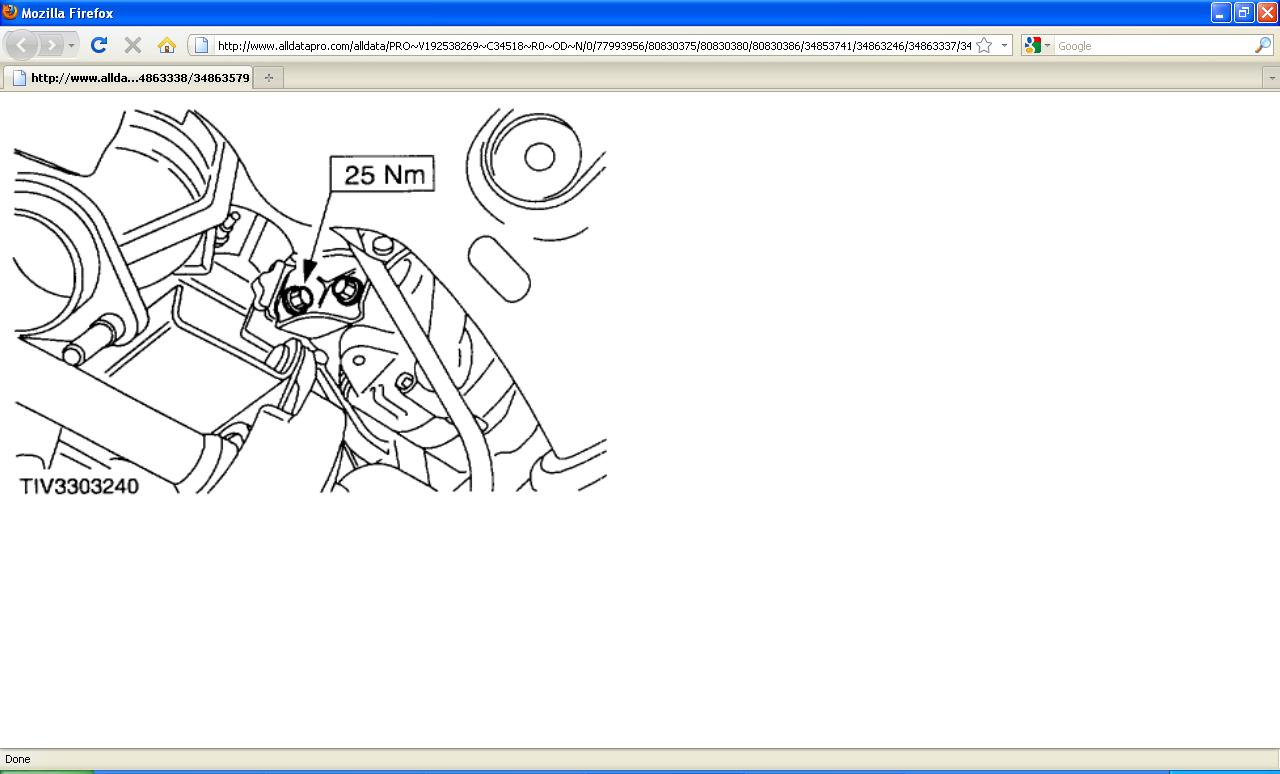This screenshot has height=774, width=1280.
Task: Click the Back navigation arrow
Action: (x=22, y=45)
